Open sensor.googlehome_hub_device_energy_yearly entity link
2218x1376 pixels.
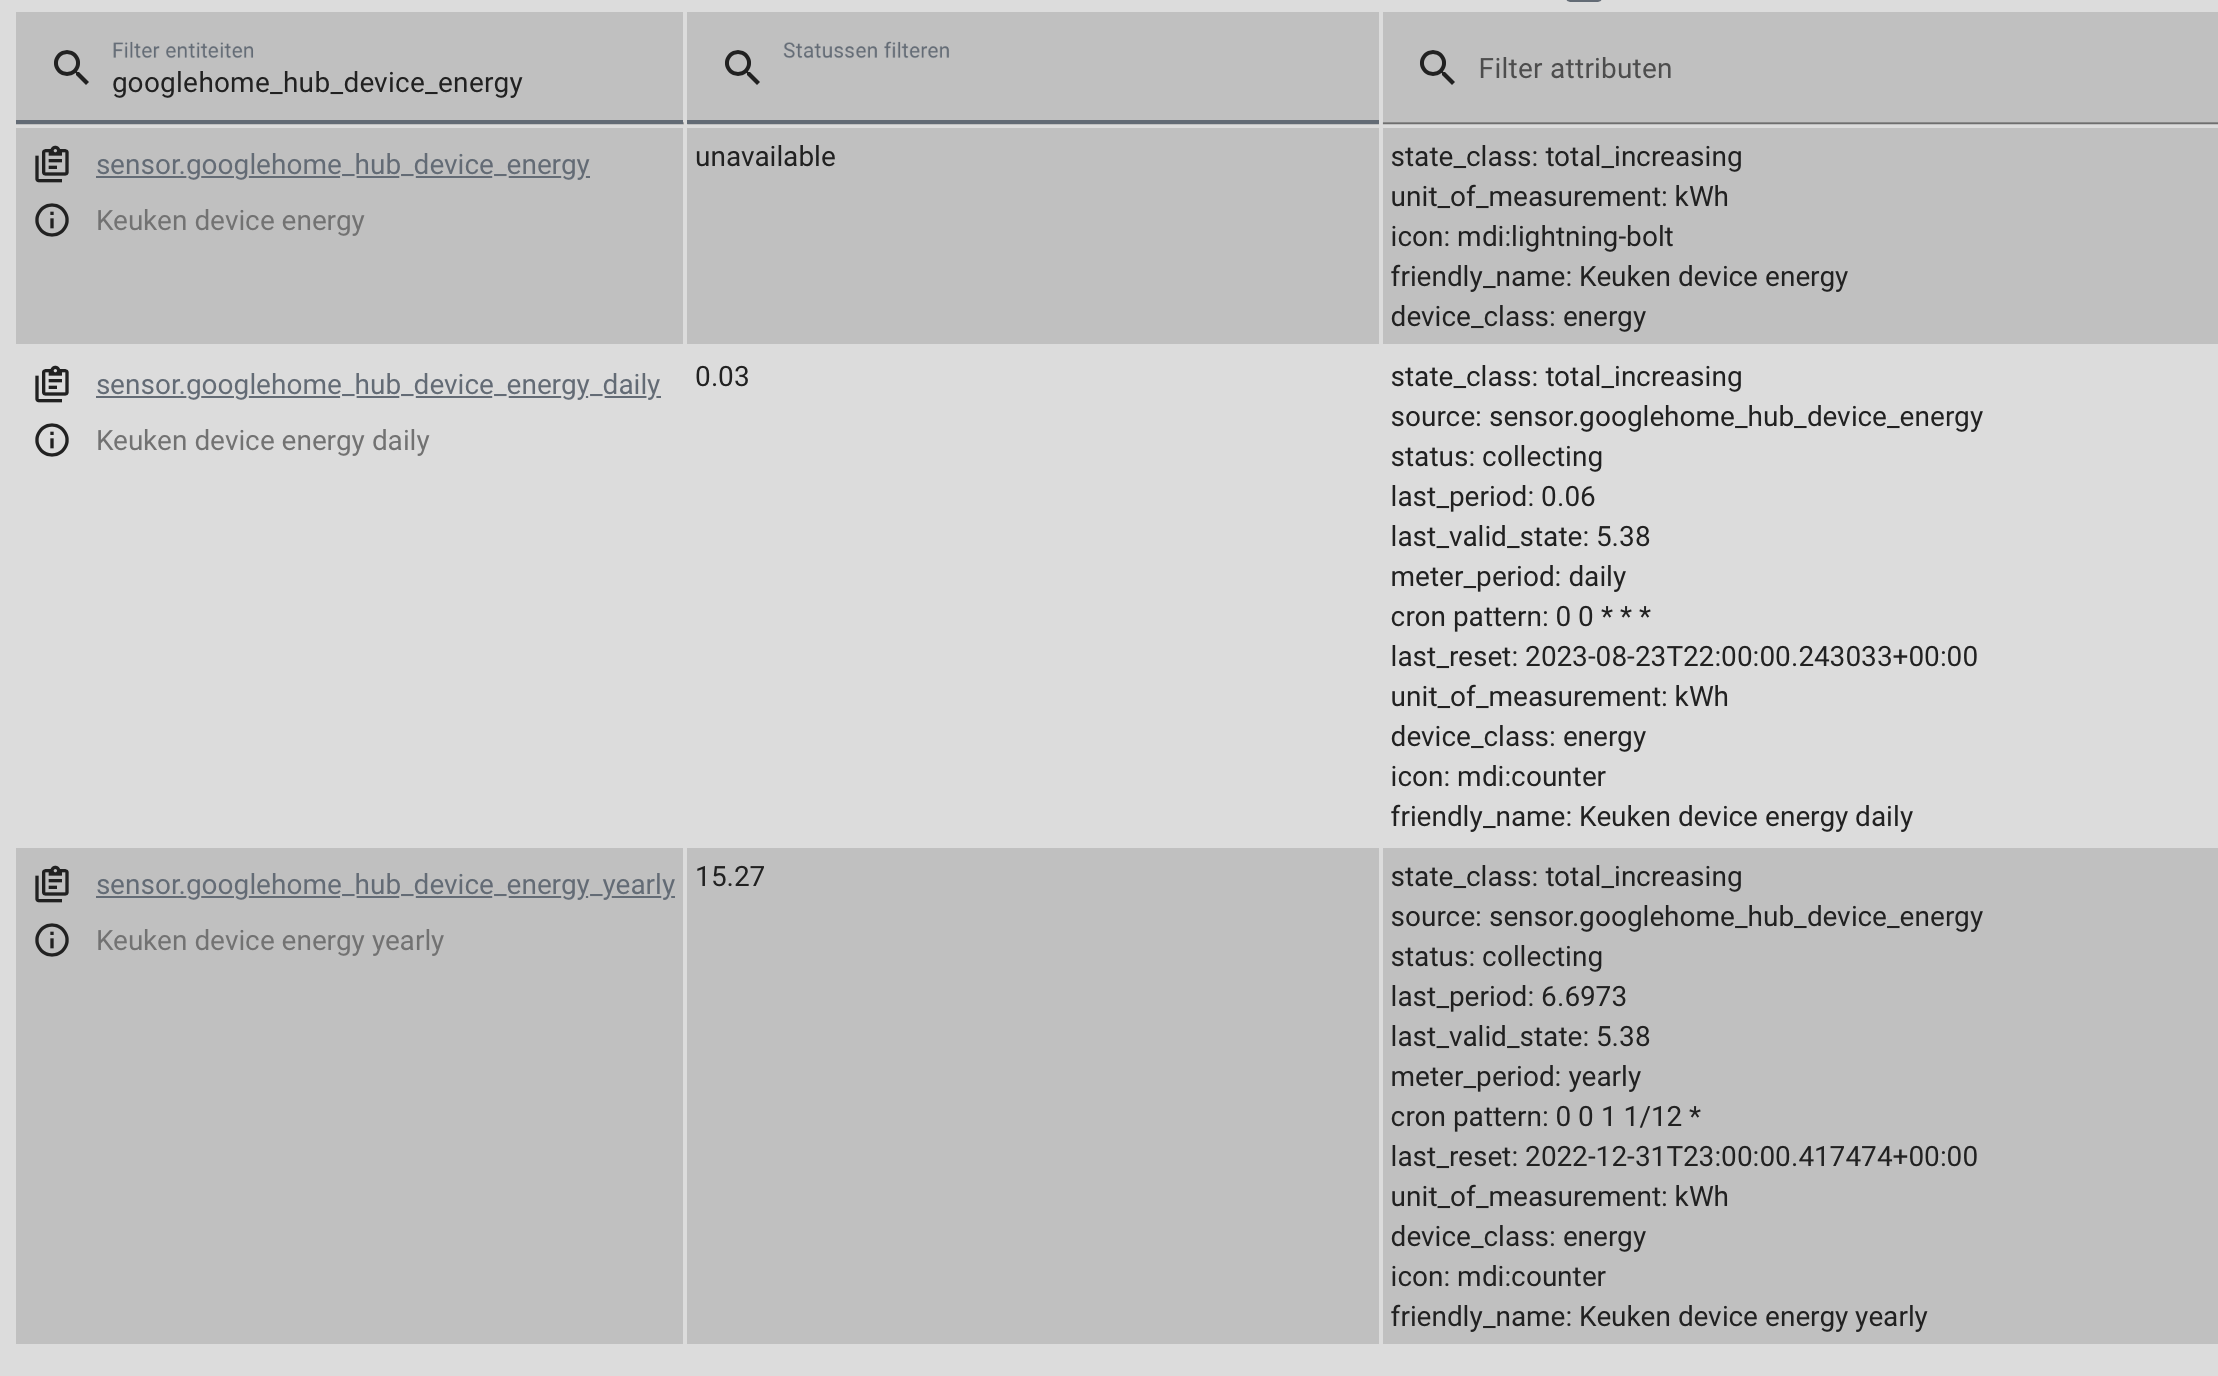pyautogui.click(x=386, y=884)
